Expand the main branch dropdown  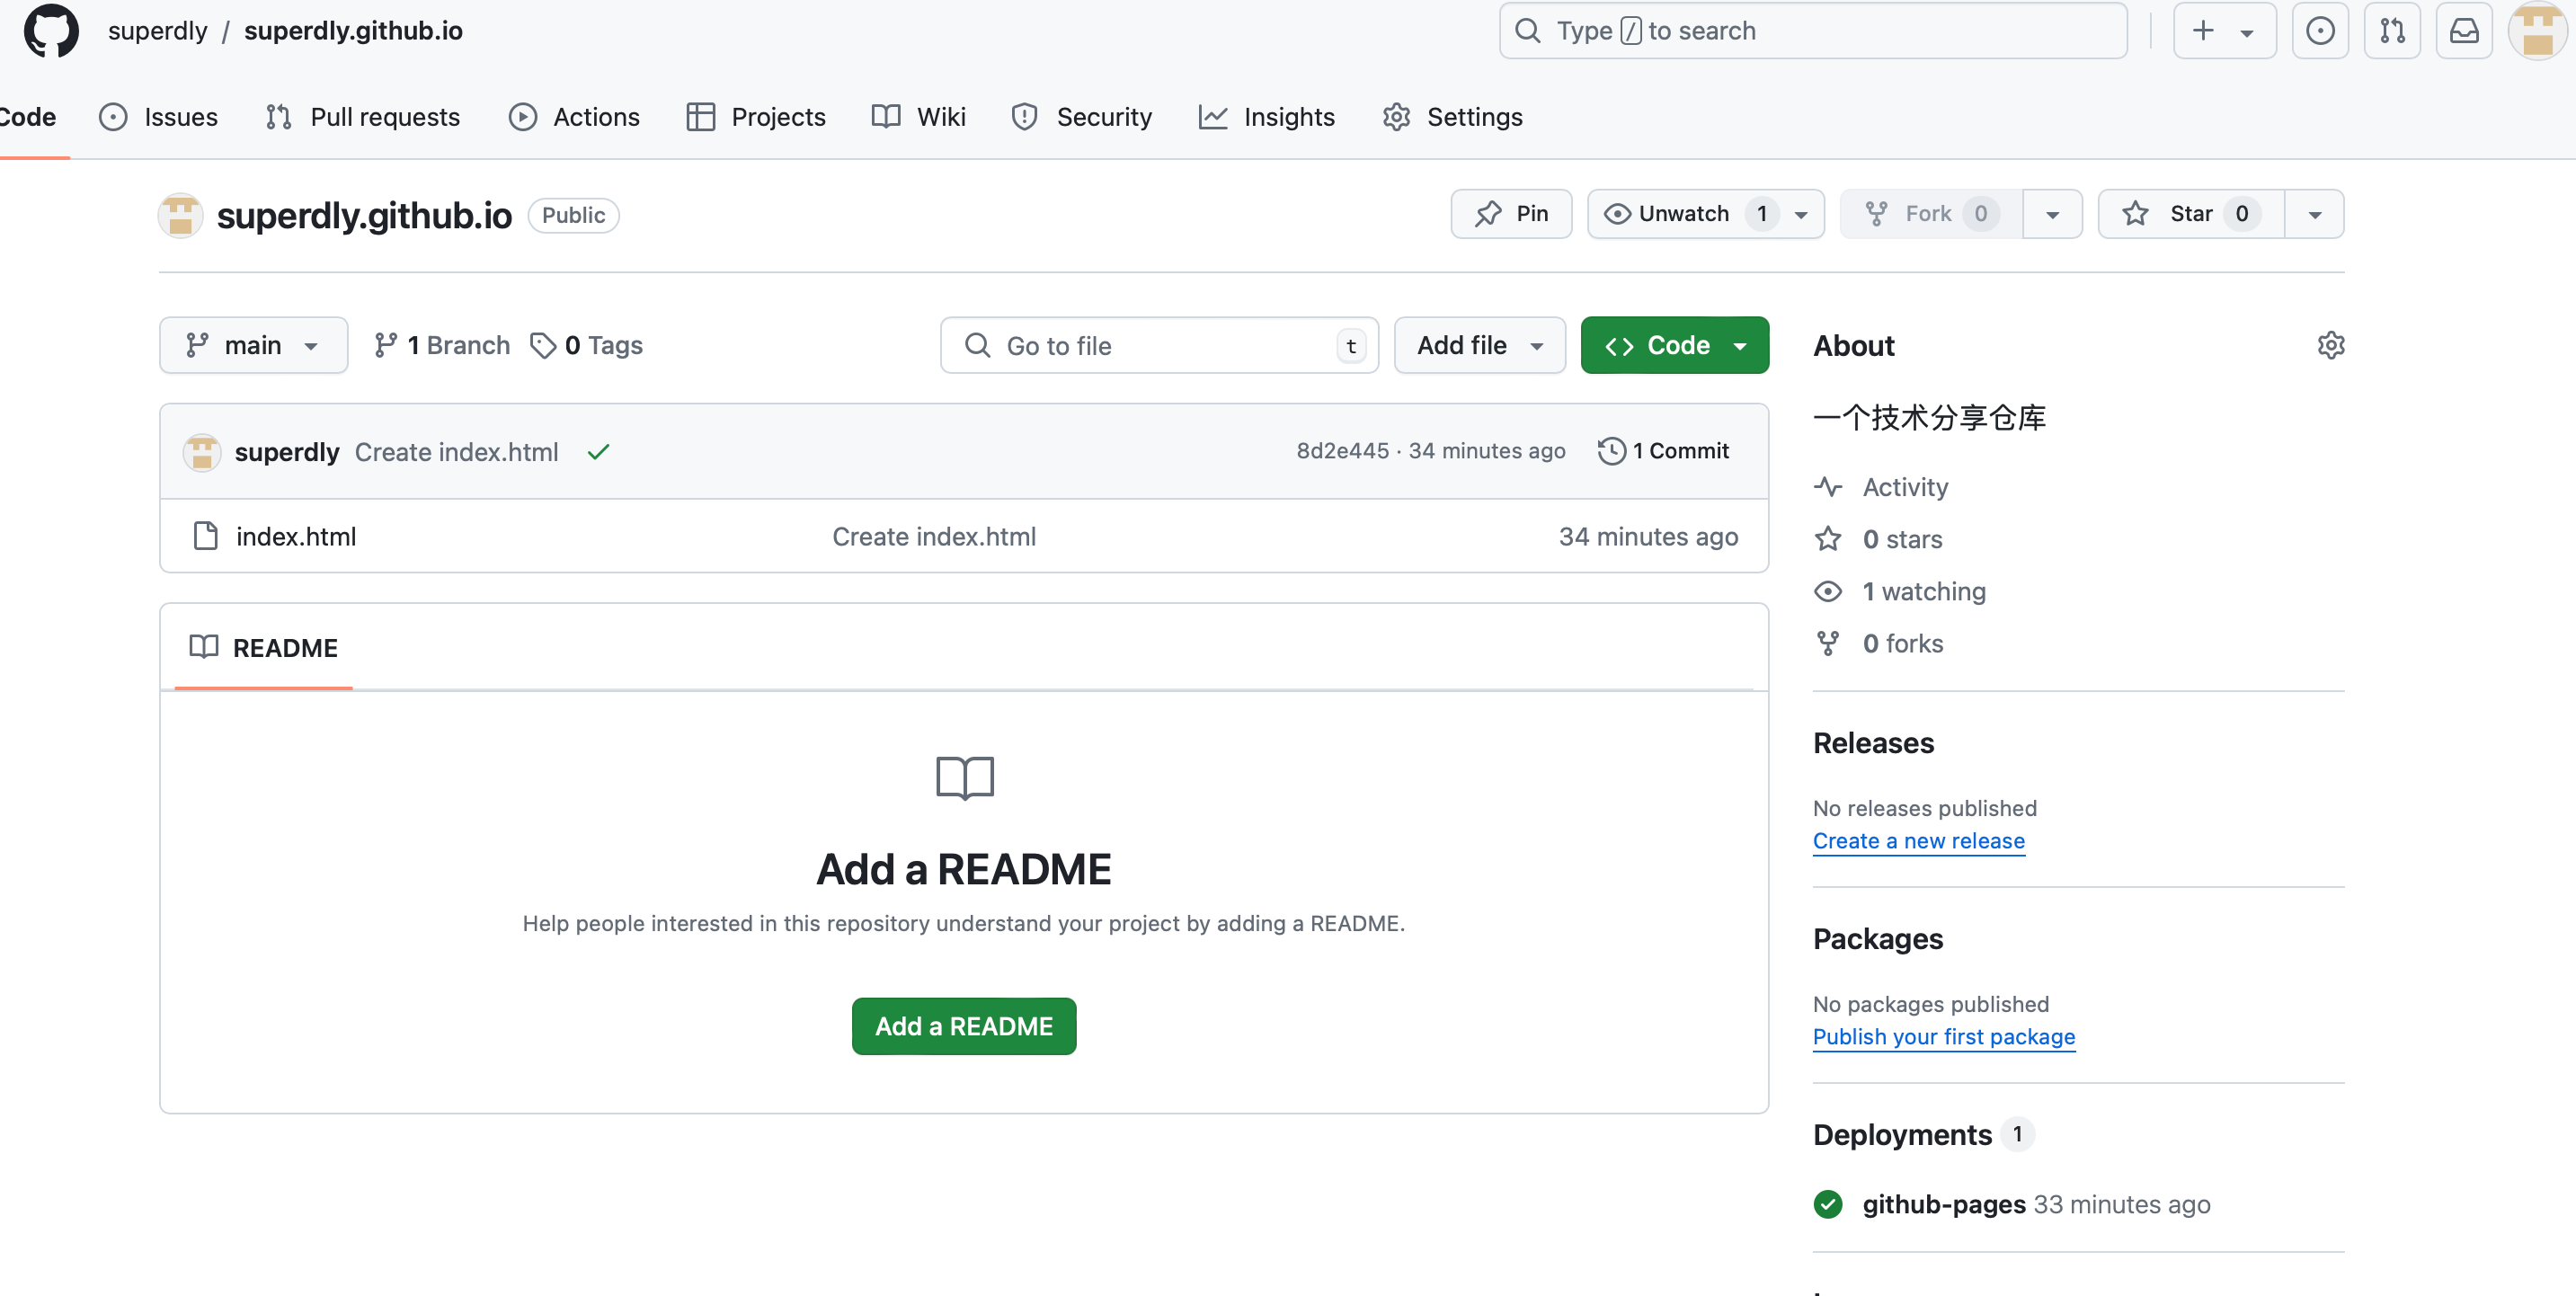pos(253,346)
